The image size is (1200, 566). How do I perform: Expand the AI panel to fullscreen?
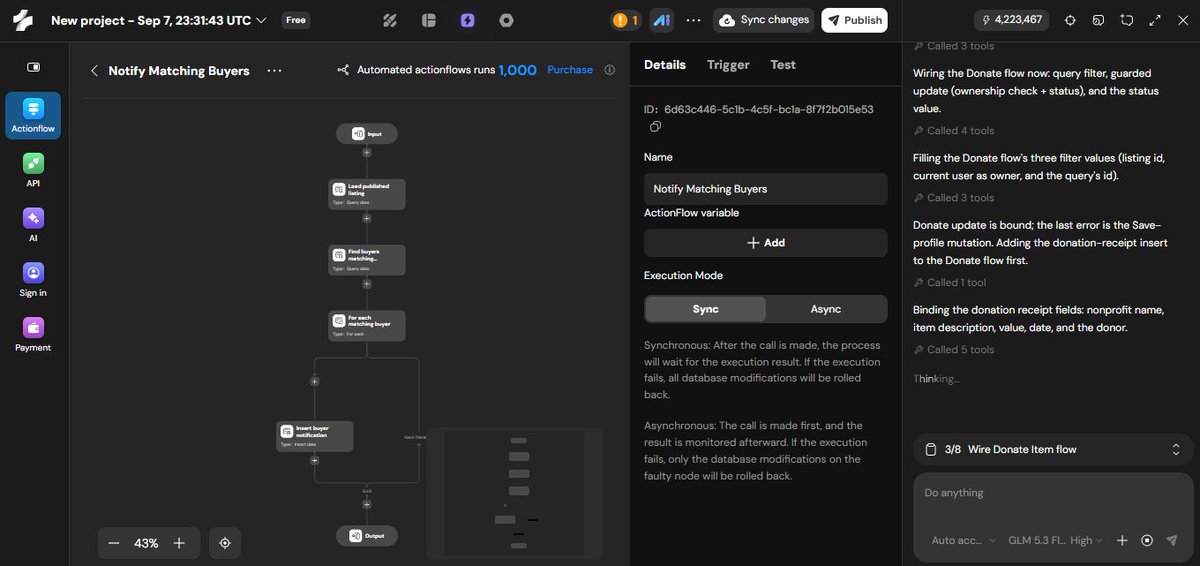coord(1155,20)
